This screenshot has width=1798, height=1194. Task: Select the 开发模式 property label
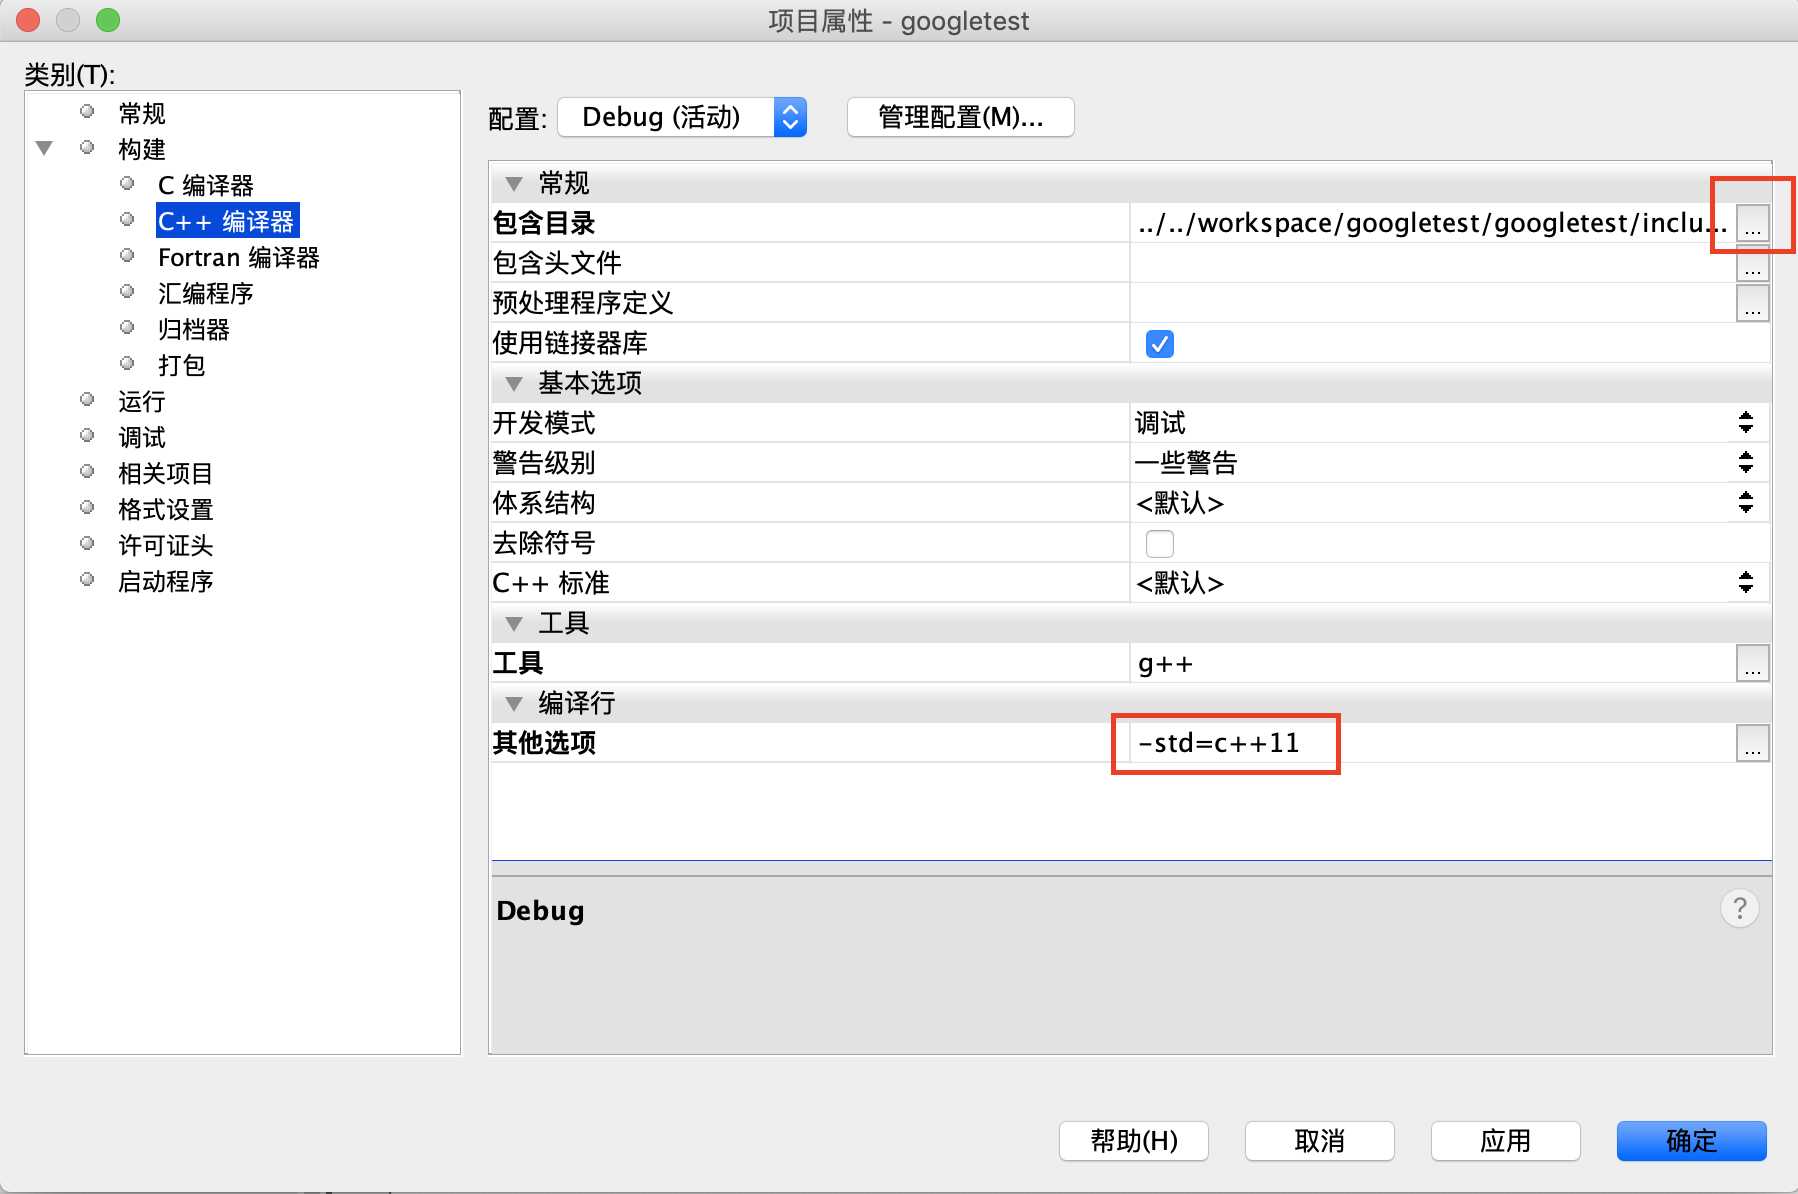544,423
